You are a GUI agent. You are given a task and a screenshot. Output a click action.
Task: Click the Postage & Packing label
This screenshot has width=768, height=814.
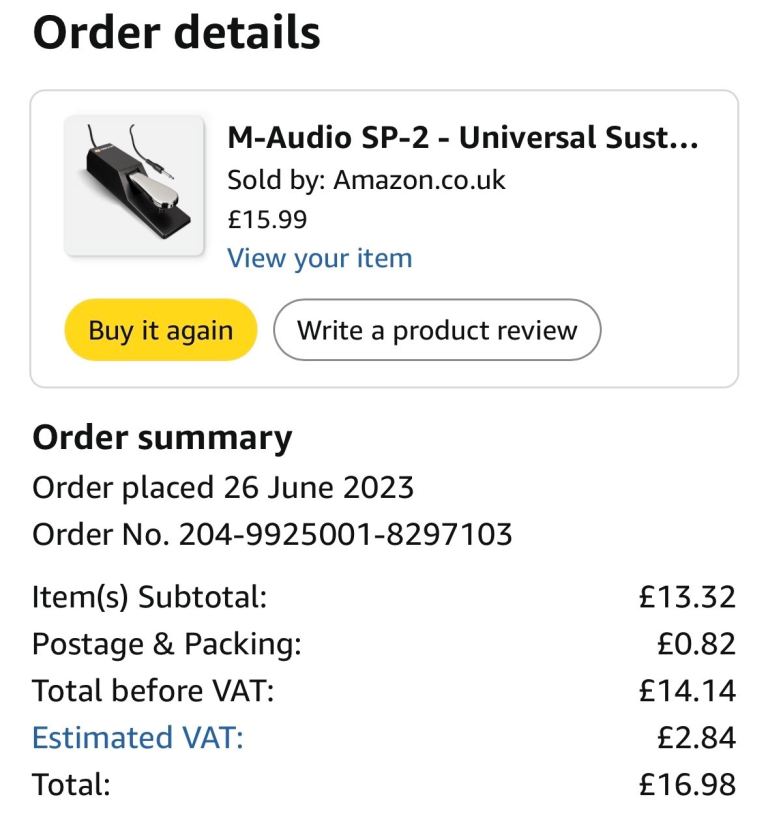point(167,644)
